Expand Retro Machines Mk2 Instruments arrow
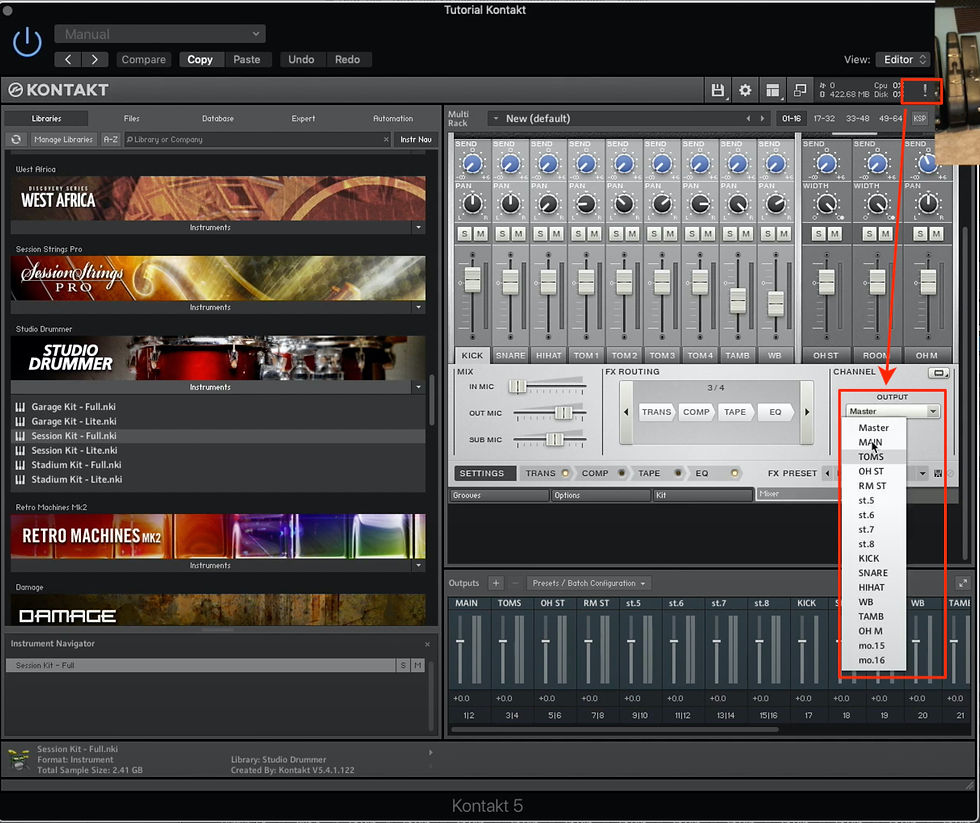This screenshot has width=980, height=823. coord(418,566)
